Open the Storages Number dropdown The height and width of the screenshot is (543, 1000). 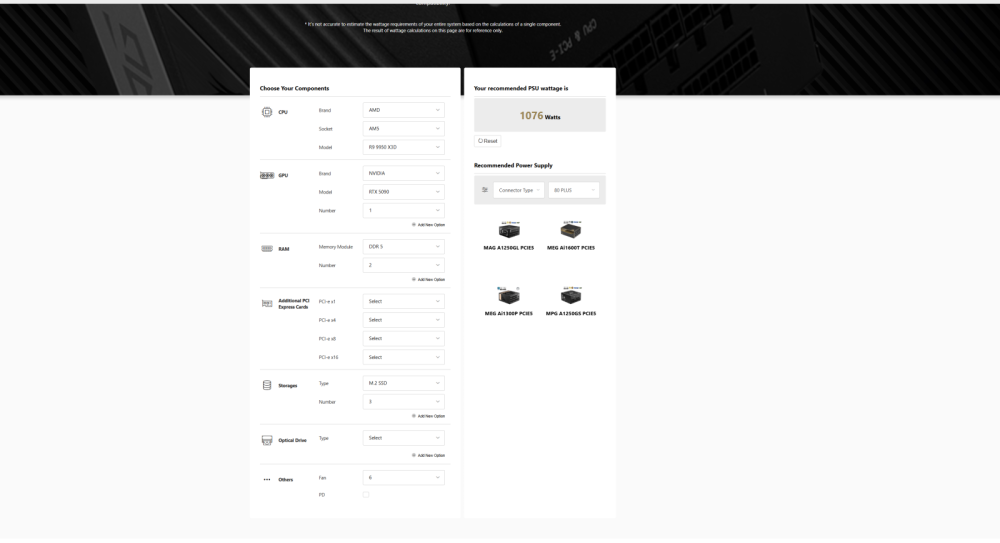[x=403, y=402]
